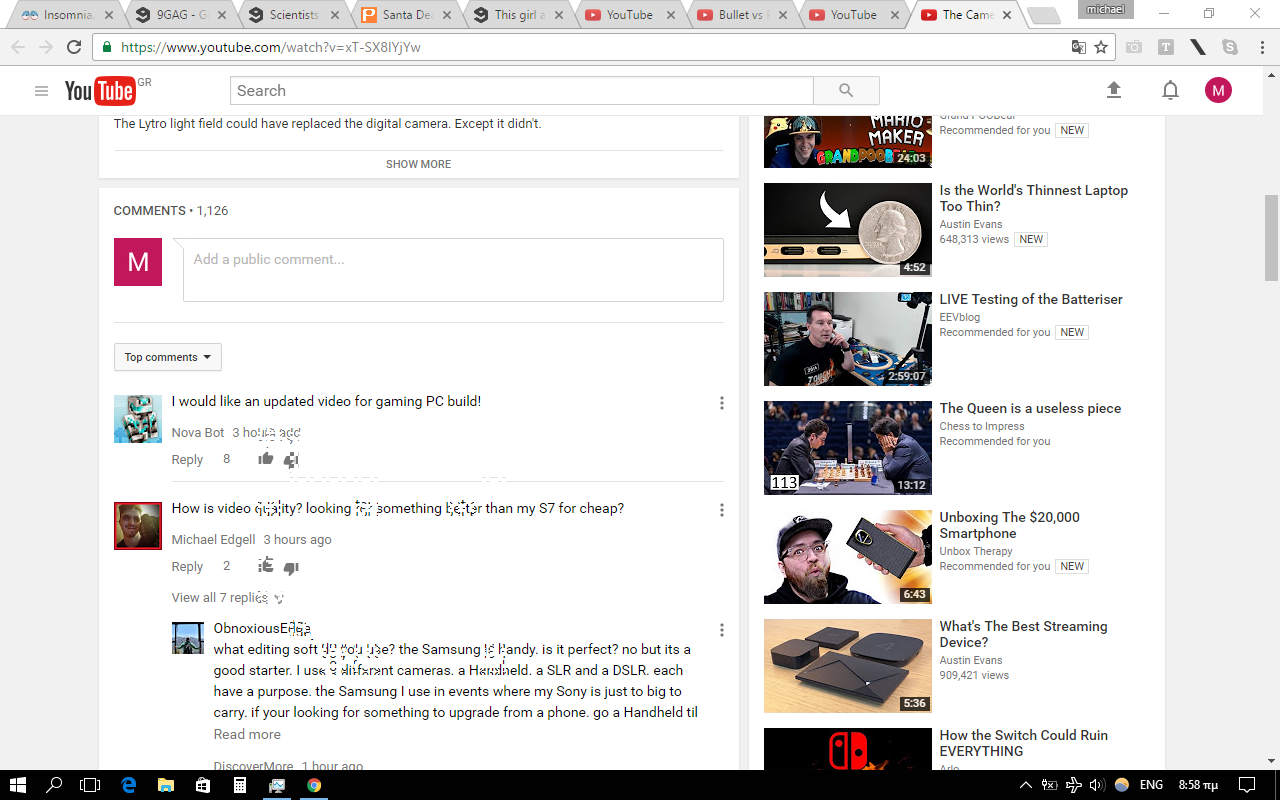1280x800 pixels.
Task: Bookmark this page with the star icon
Action: click(1101, 47)
